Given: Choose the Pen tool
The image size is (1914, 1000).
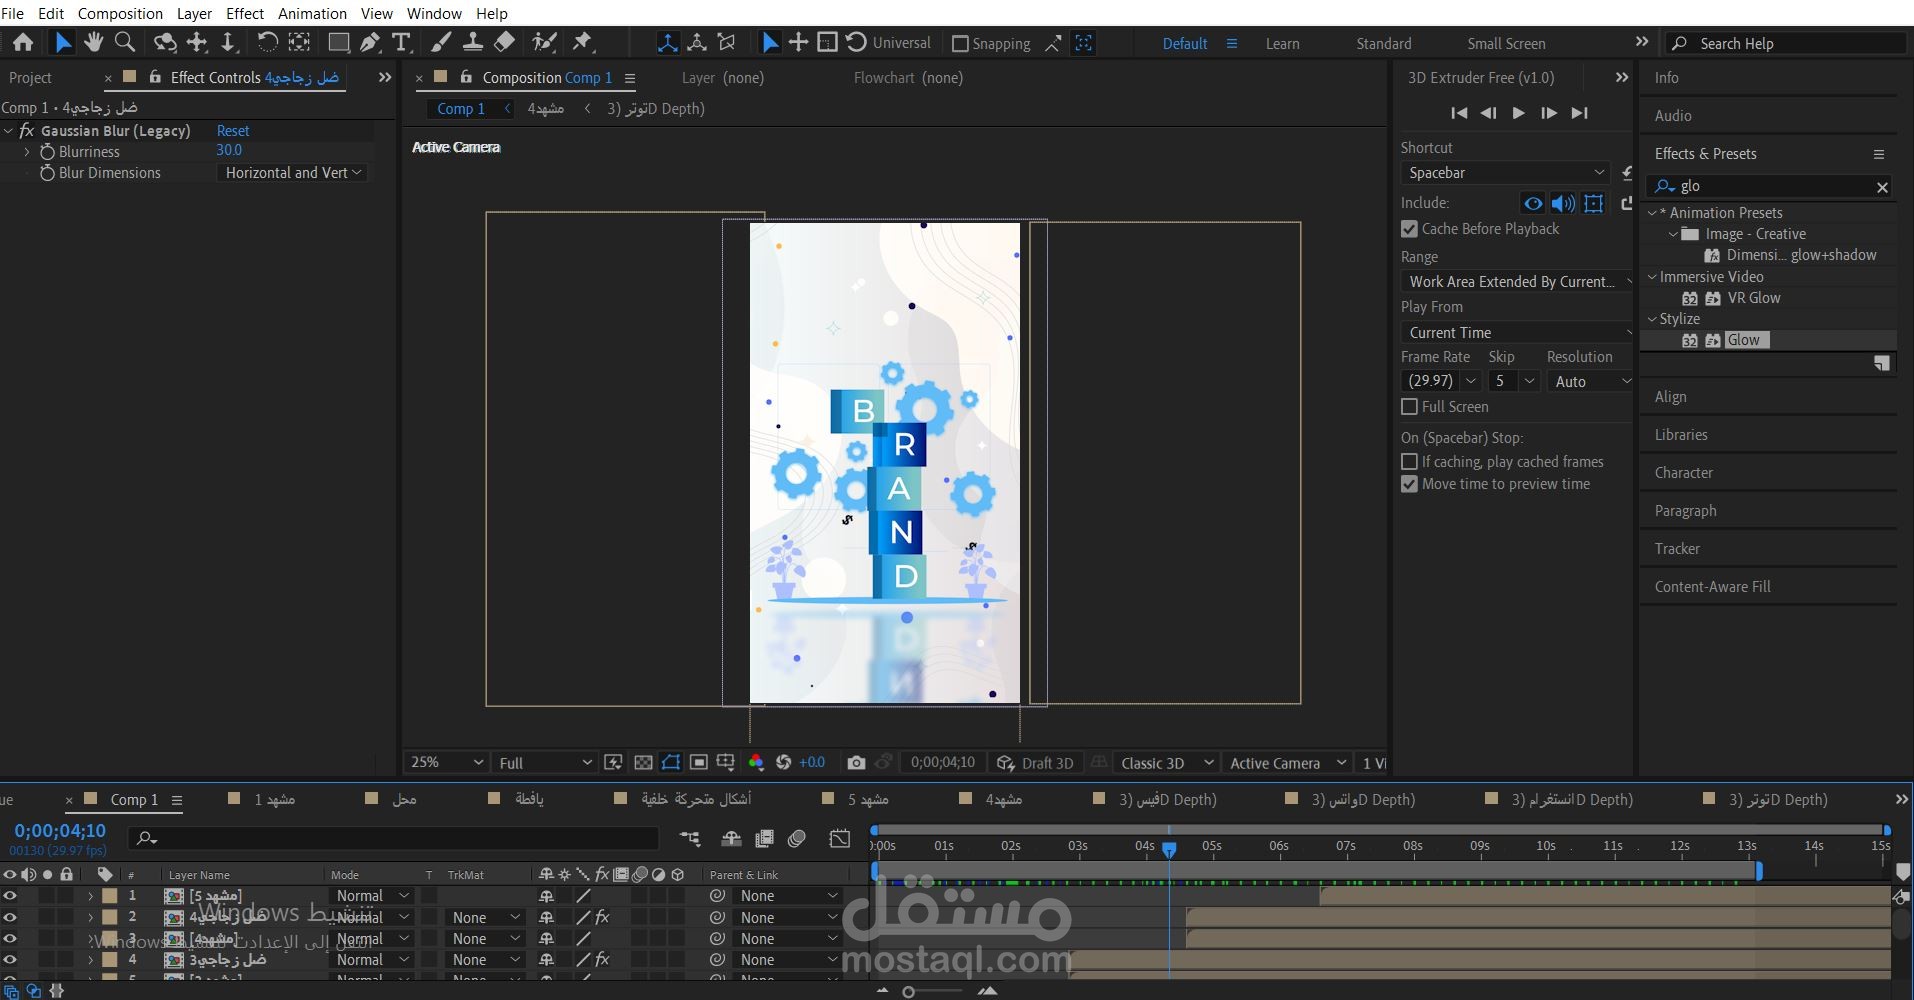Looking at the screenshot, I should [370, 42].
